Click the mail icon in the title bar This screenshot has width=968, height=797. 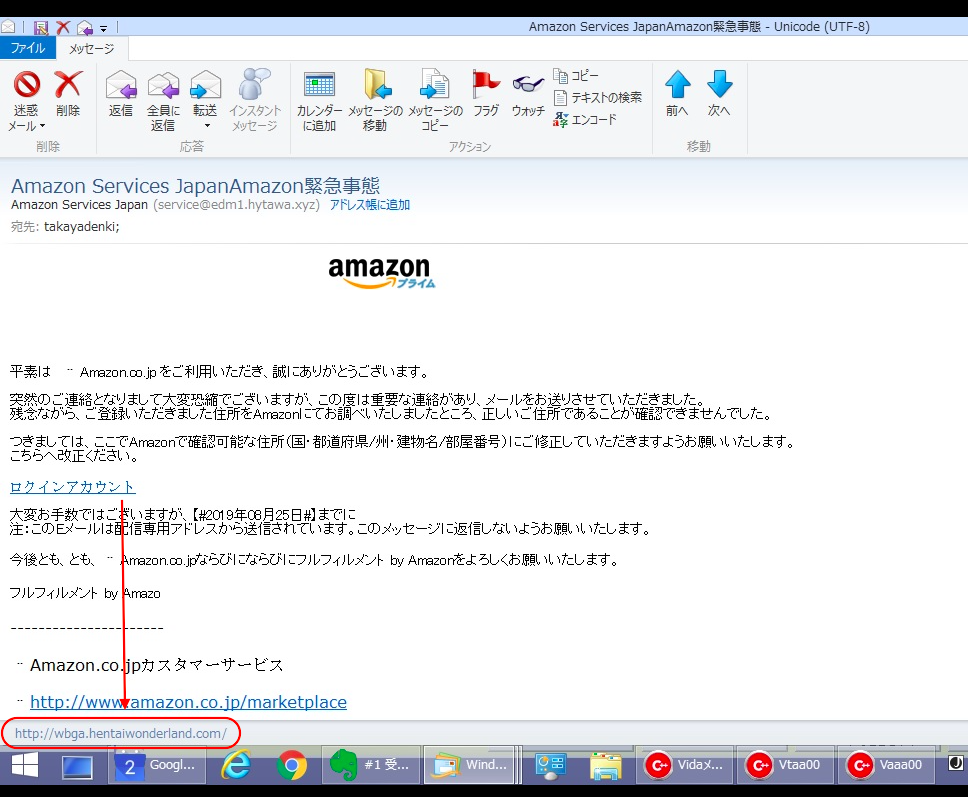8,27
